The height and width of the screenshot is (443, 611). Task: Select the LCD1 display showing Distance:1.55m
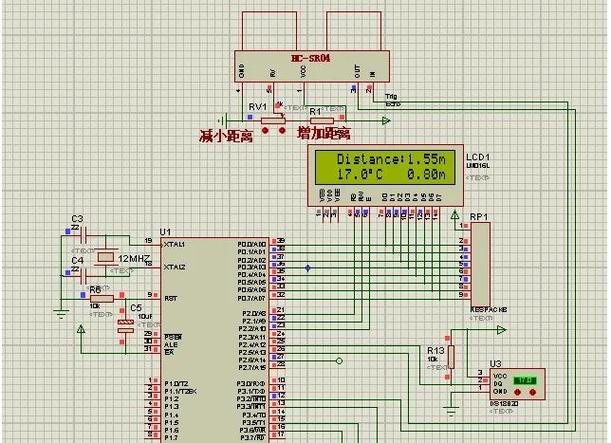tap(385, 175)
